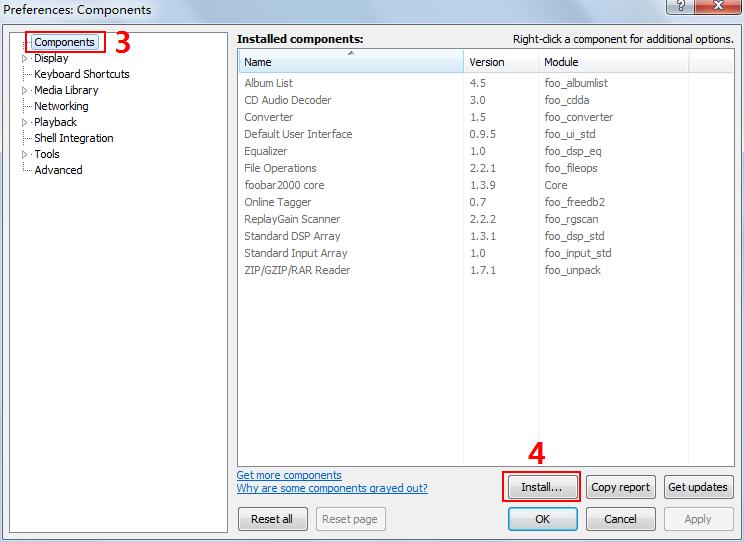Click the foo_freedb2 module cell
The width and height of the screenshot is (744, 542).
(575, 202)
